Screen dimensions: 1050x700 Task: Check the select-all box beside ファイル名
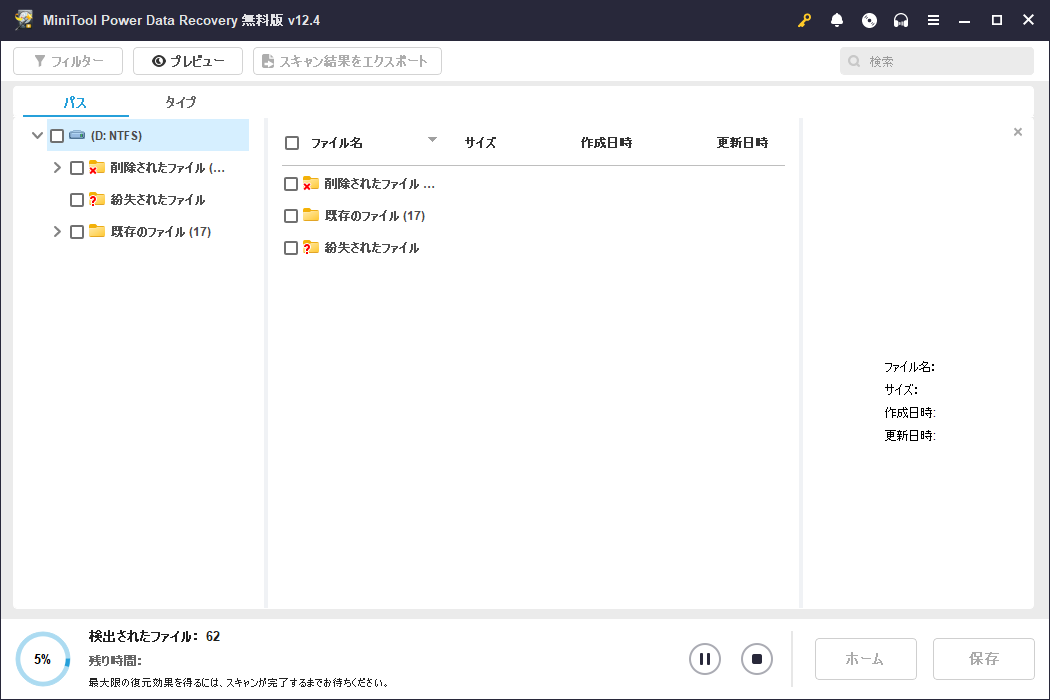coord(291,142)
